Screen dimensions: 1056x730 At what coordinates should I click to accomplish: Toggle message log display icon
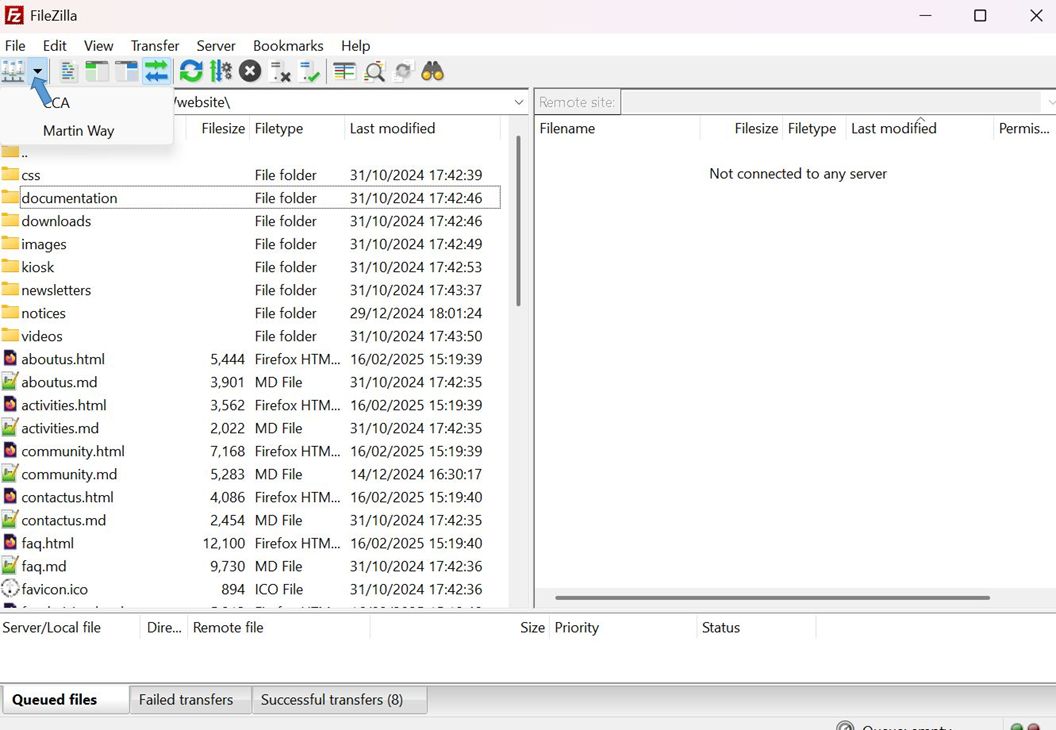68,71
